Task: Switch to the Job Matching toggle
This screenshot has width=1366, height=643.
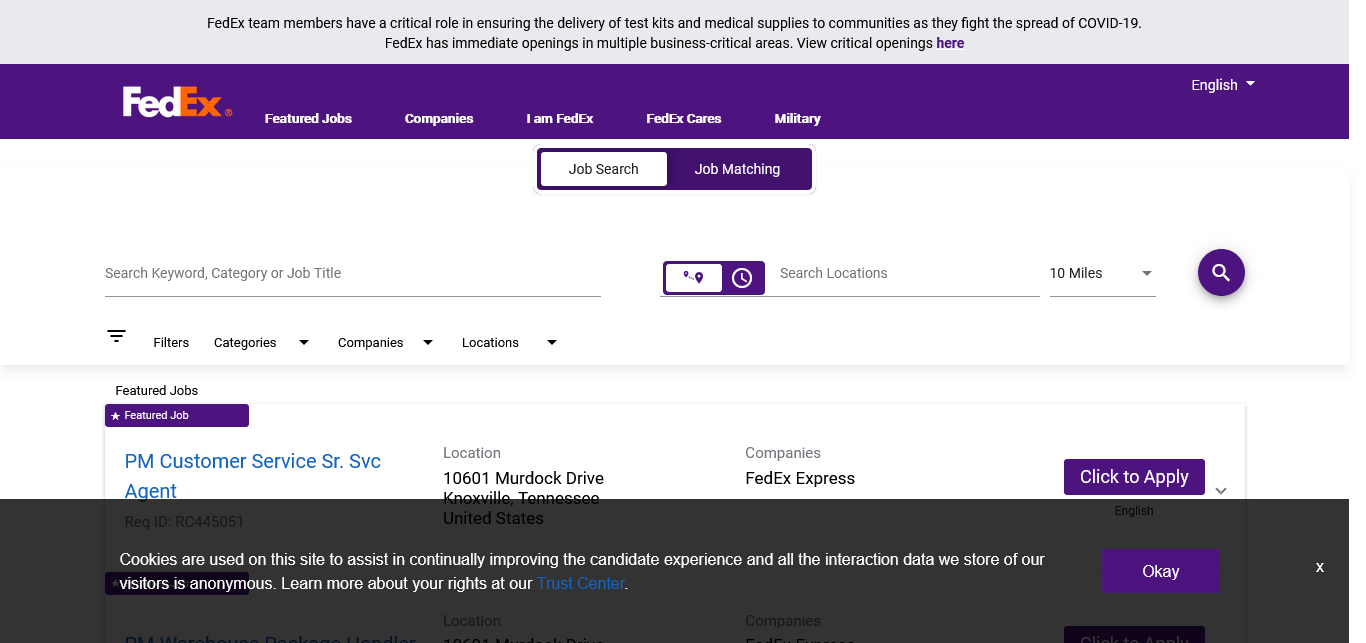Action: pyautogui.click(x=737, y=169)
